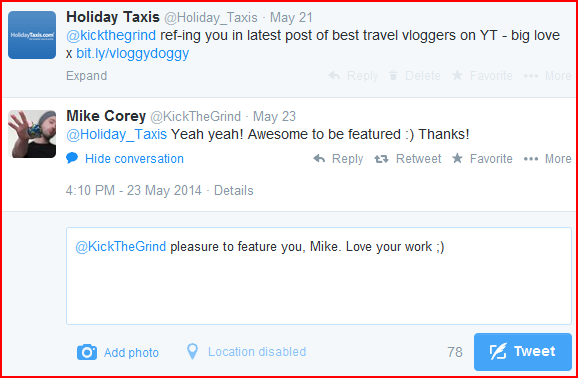Open More options on Mike Corey's tweet
This screenshot has width=578, height=378.
click(548, 159)
